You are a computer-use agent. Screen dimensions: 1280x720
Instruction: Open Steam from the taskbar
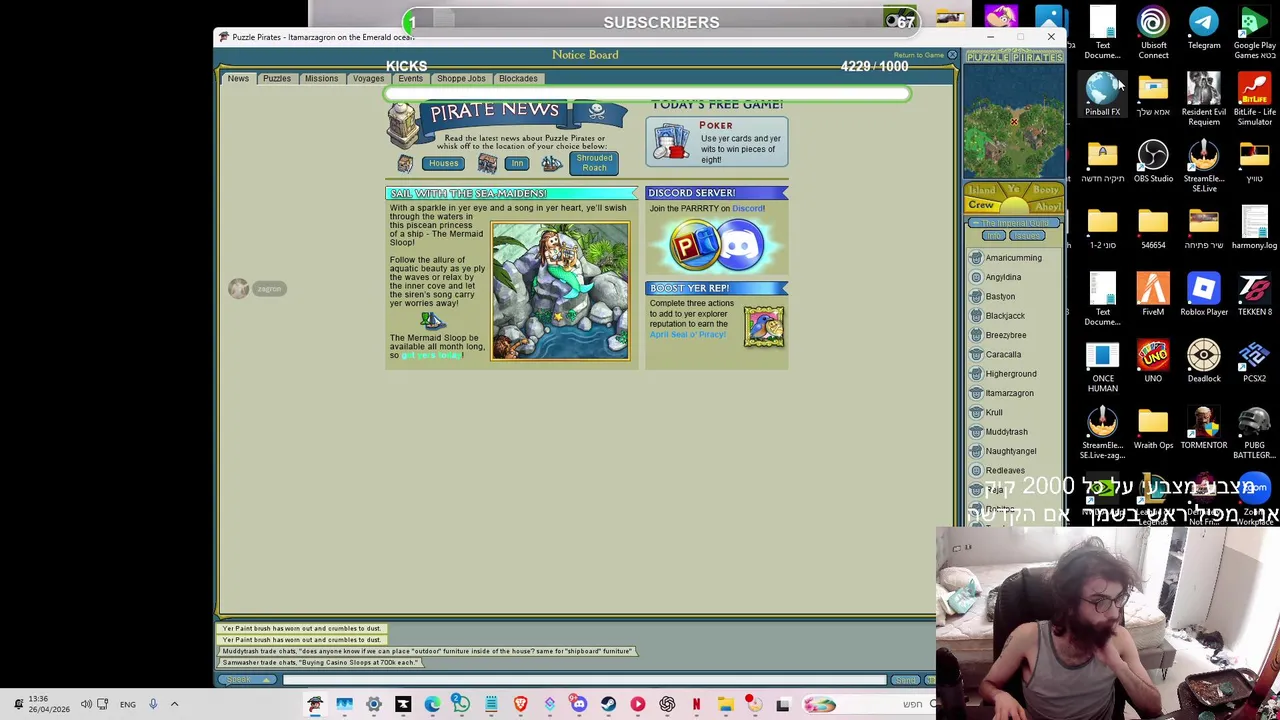608,704
